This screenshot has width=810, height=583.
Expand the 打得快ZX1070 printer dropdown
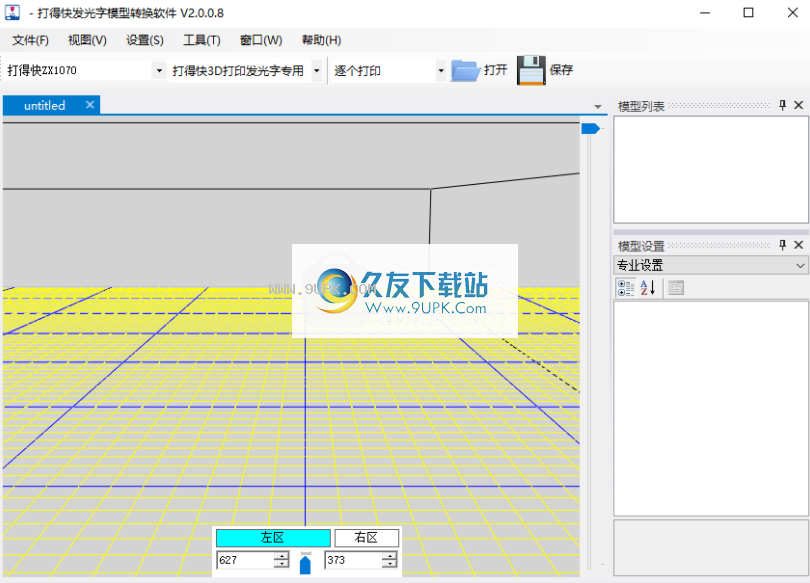[159, 70]
